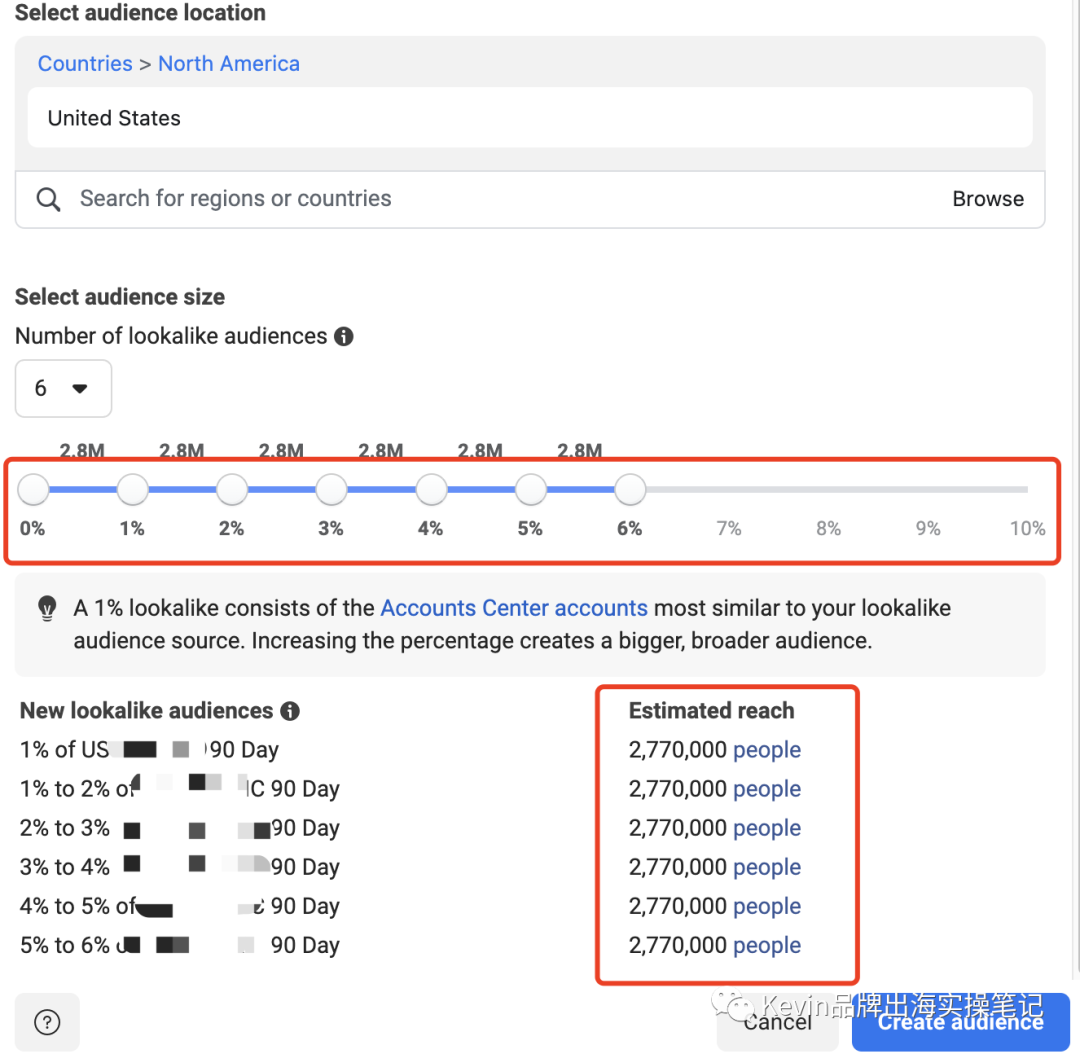Screen dimensions: 1080x1054
Task: Click the search magnifier icon
Action: (x=48, y=199)
